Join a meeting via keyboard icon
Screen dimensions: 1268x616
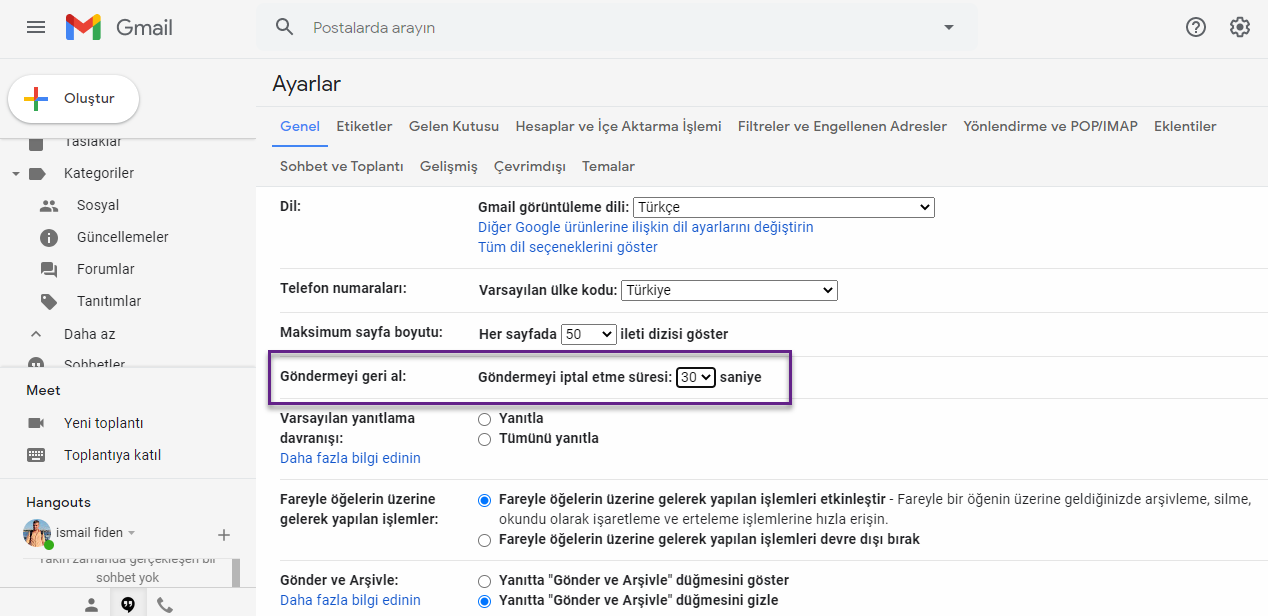pyautogui.click(x=36, y=455)
